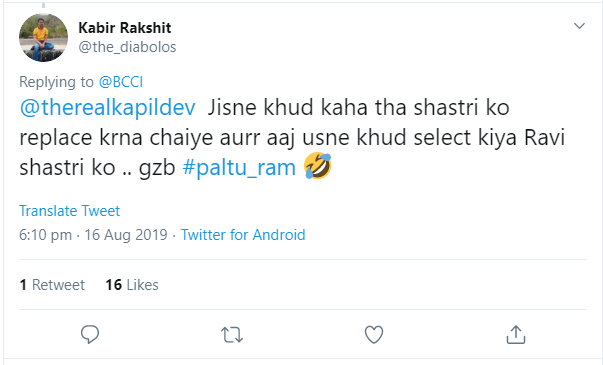The height and width of the screenshot is (365, 603).
Task: Retweet this tweet using the arrows icon
Action: tap(232, 335)
